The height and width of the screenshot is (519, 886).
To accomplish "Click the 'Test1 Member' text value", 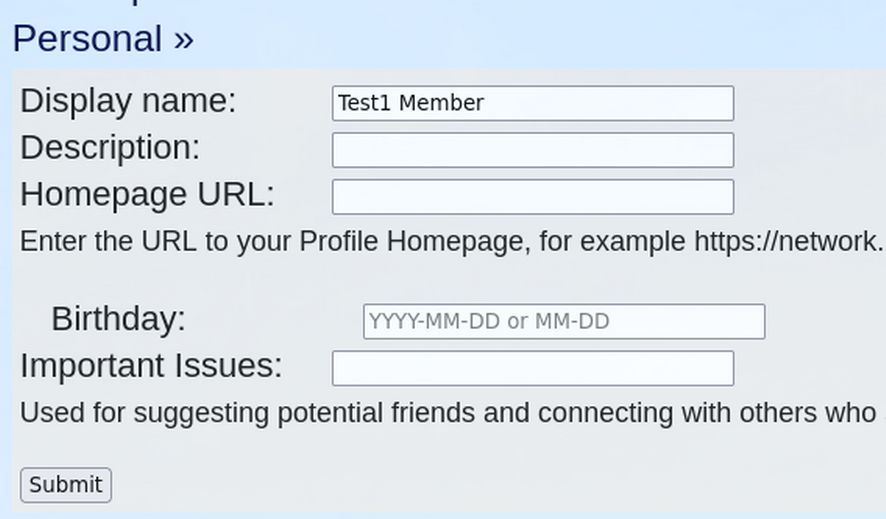I will [x=411, y=103].
